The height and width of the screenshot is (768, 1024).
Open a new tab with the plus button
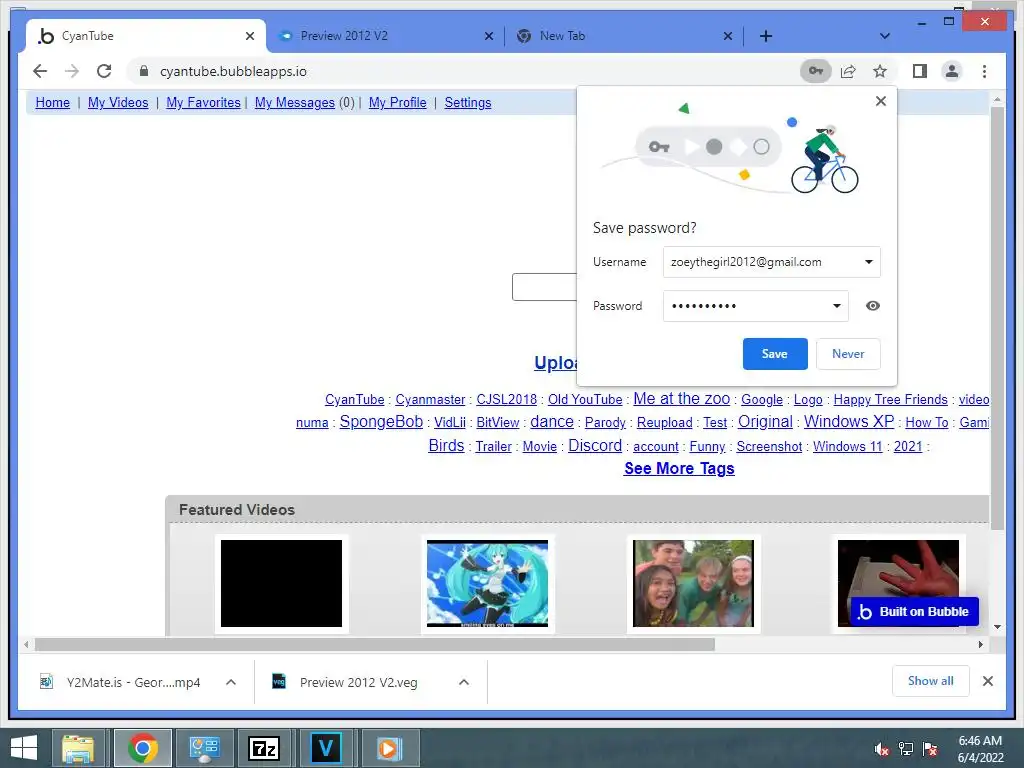click(766, 36)
